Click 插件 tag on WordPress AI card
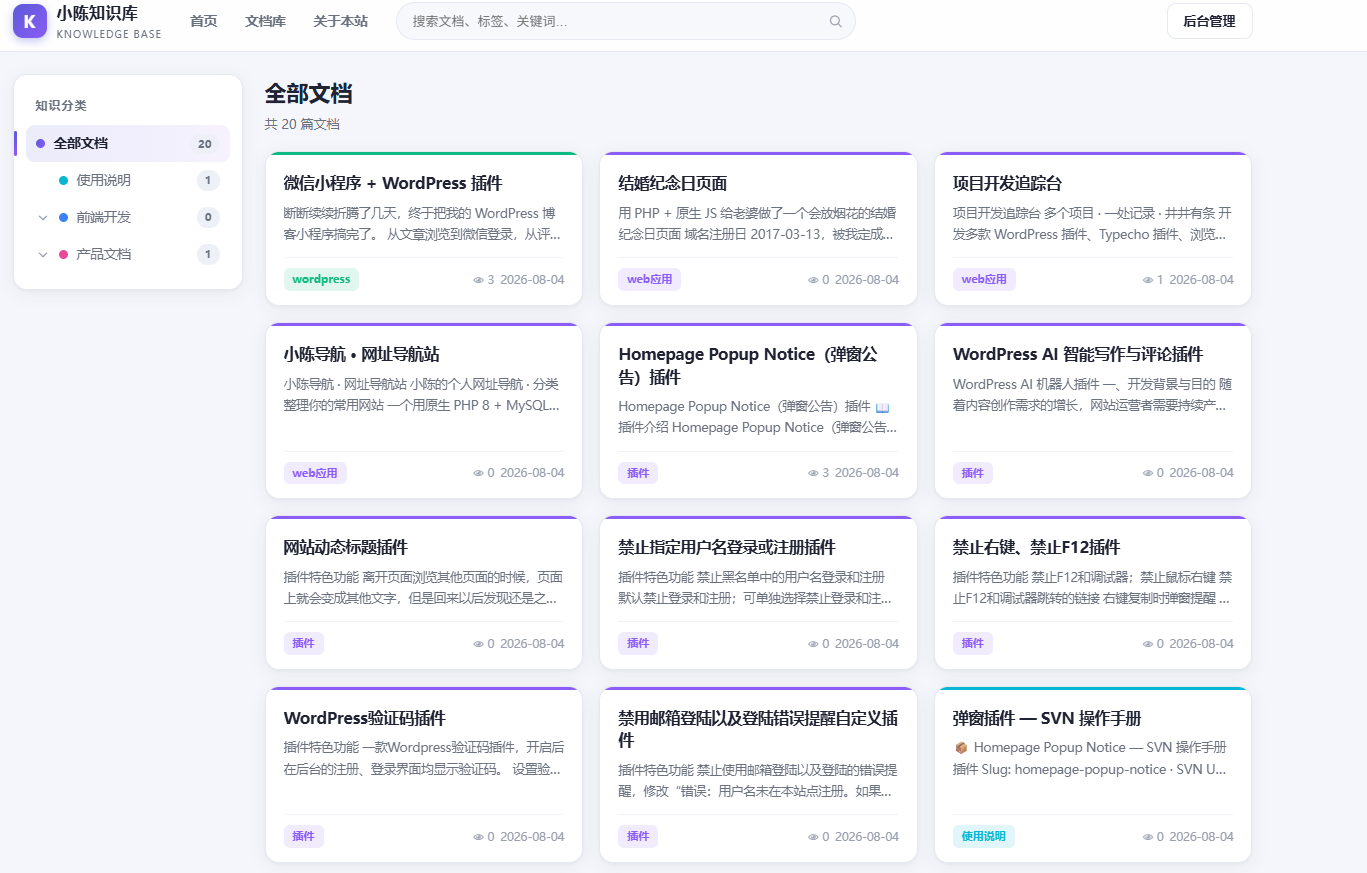1367x873 pixels. coord(973,473)
